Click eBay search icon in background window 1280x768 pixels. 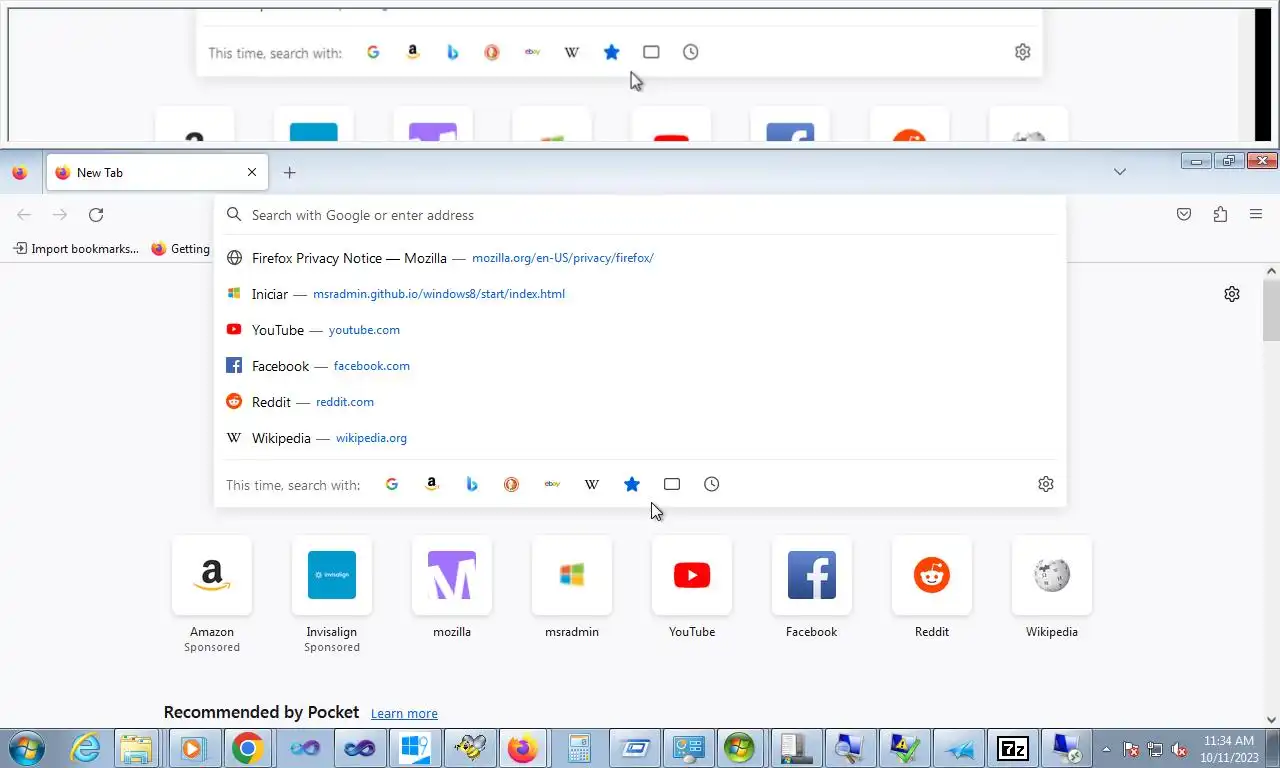pos(532,52)
